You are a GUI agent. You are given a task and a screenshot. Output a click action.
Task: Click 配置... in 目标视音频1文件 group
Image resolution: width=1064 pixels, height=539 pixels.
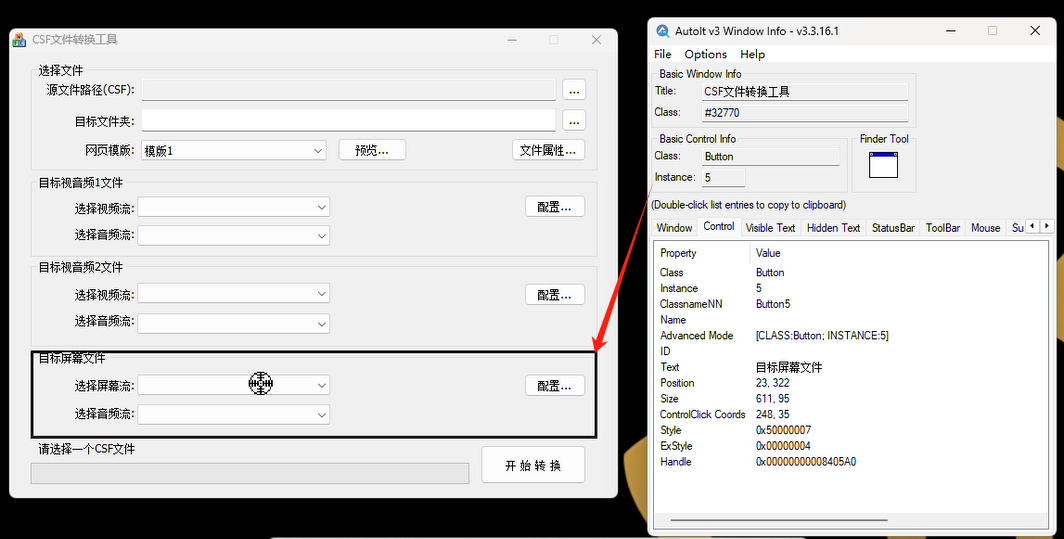click(x=554, y=207)
